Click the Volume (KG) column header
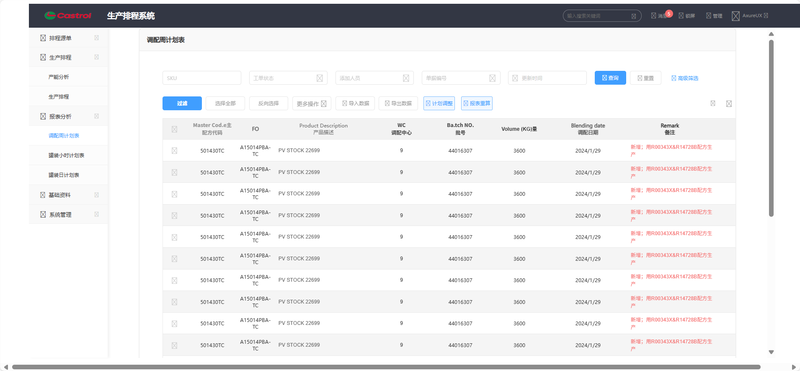The image size is (800, 371). tap(519, 129)
